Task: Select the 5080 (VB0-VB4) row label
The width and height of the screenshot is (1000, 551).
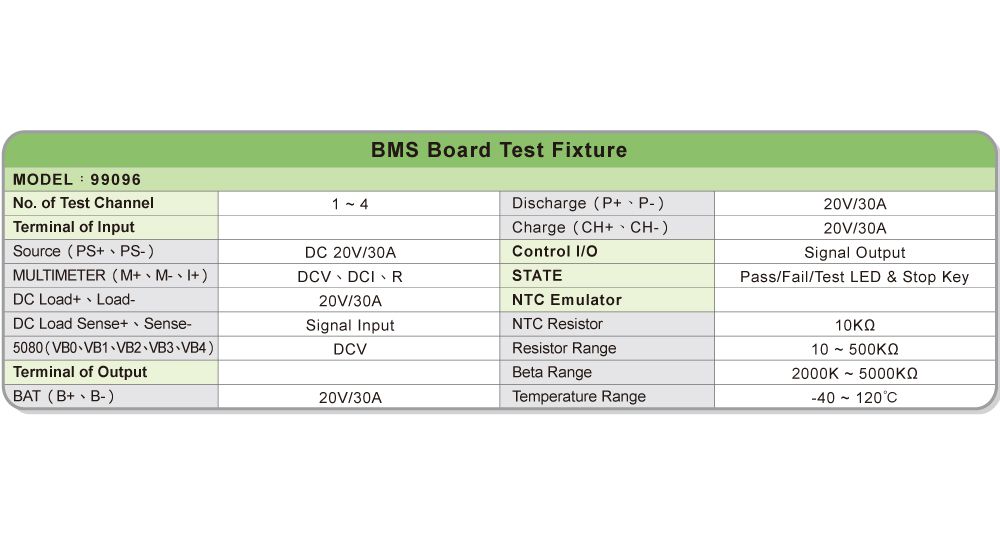Action: [x=114, y=348]
